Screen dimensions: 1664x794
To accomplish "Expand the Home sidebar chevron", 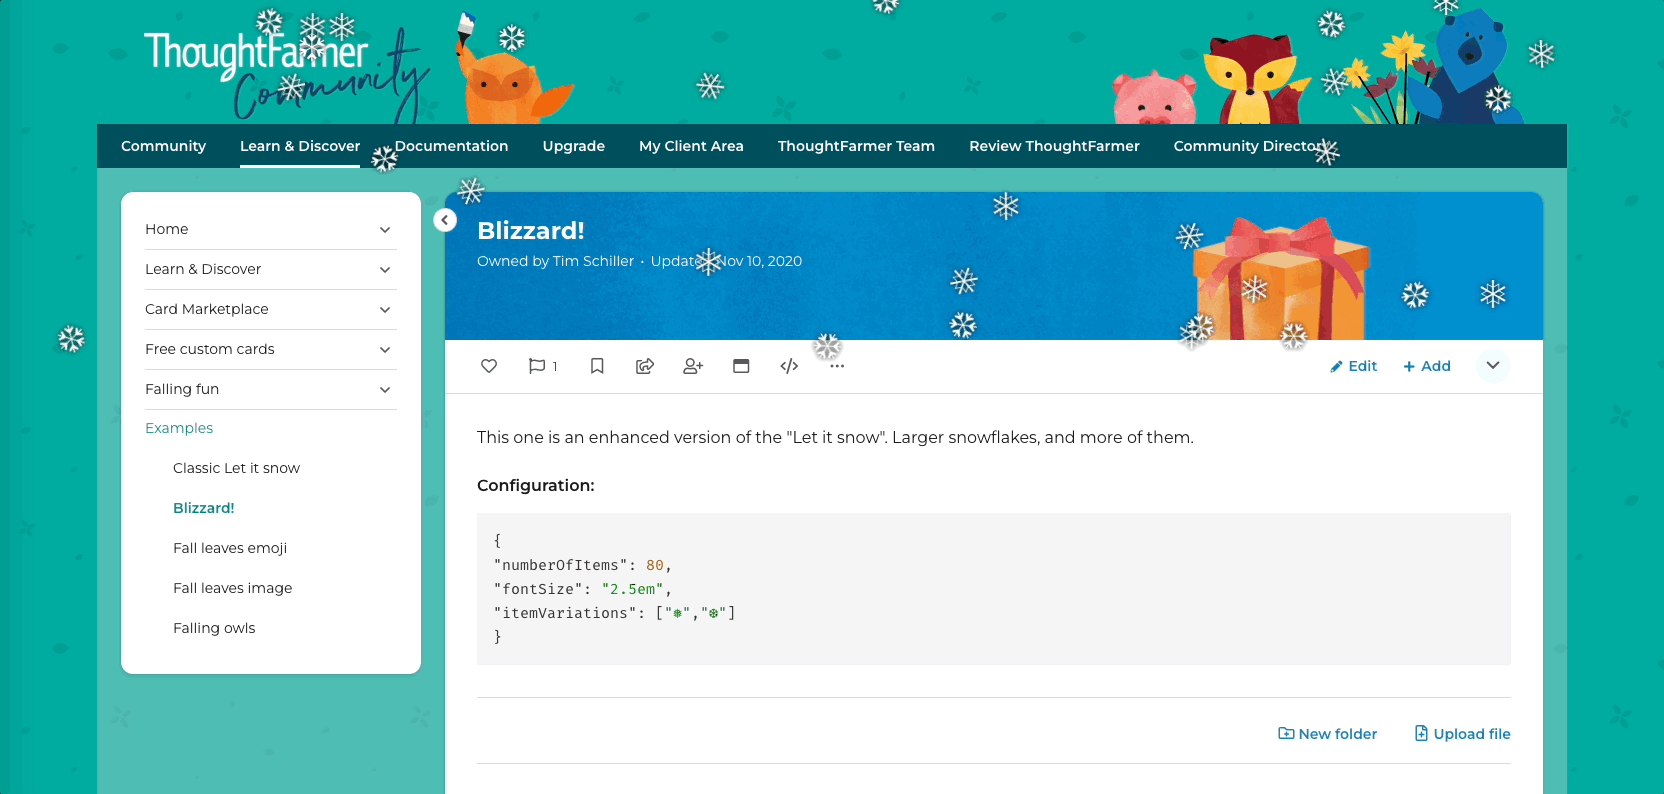I will (385, 230).
